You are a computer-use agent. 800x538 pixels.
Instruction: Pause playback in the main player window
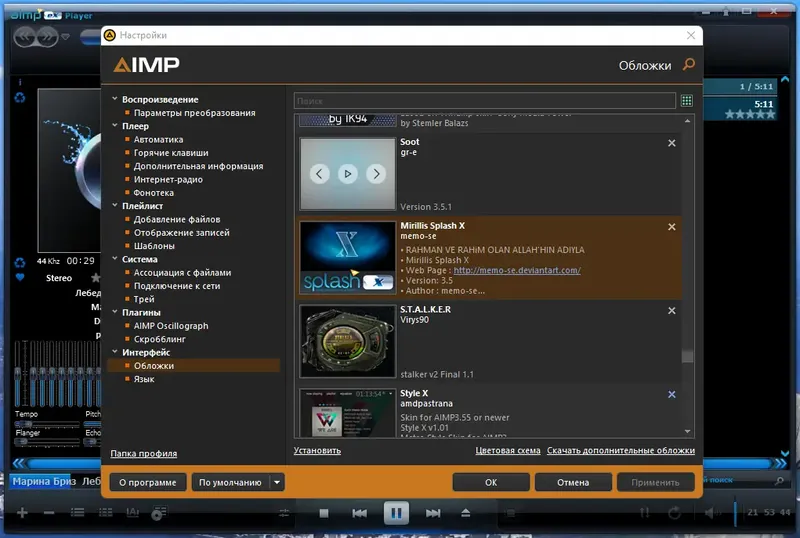(396, 512)
